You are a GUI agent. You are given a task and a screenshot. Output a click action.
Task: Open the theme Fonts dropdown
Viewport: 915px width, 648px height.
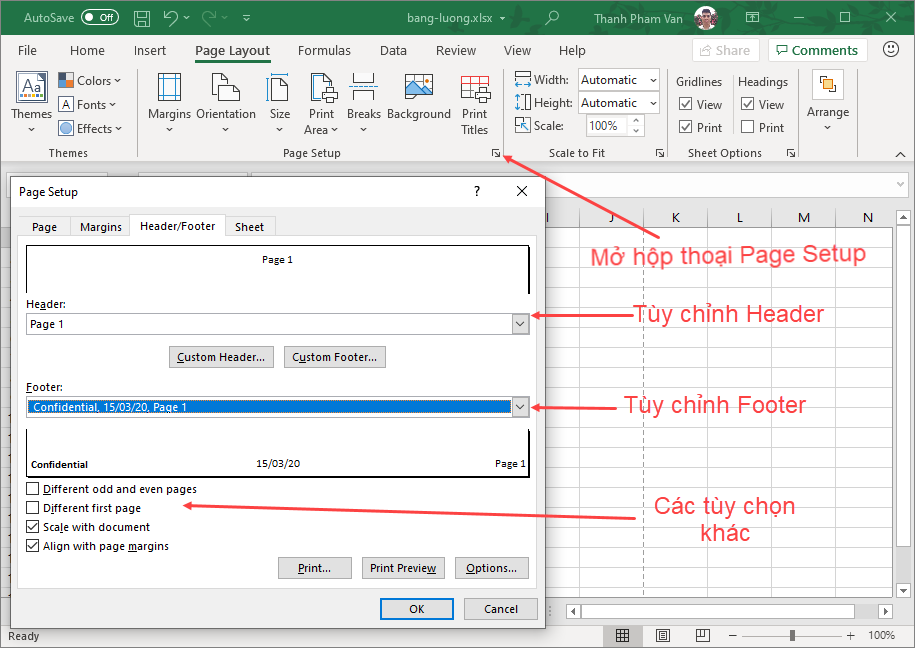(x=88, y=104)
